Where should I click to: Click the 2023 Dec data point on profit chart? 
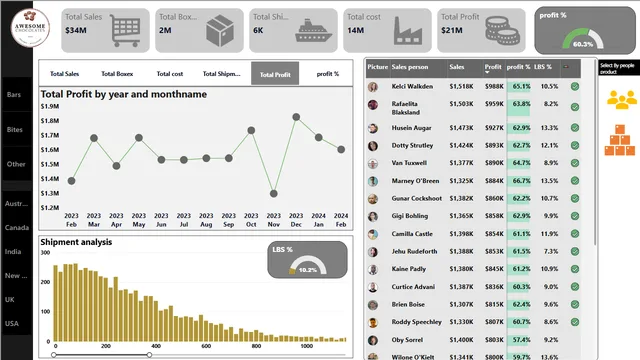pyautogui.click(x=296, y=117)
